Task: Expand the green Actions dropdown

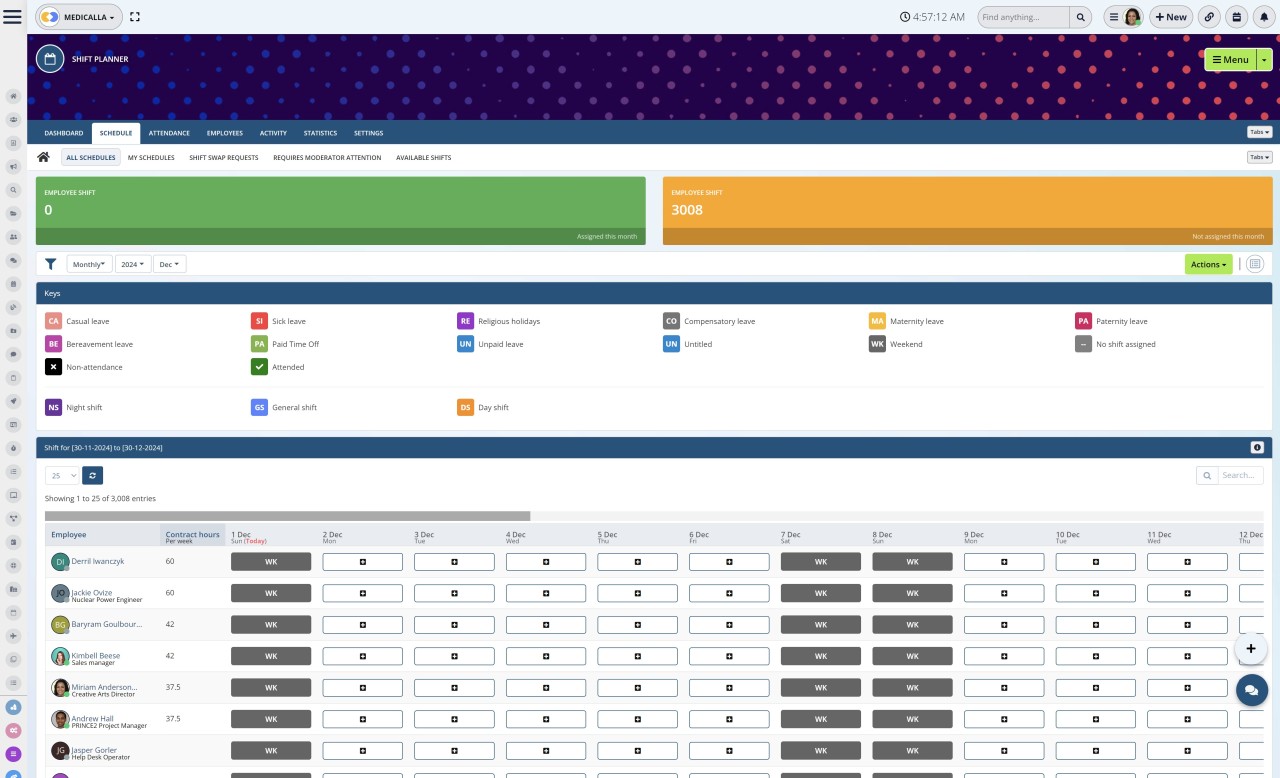Action: 1208,264
